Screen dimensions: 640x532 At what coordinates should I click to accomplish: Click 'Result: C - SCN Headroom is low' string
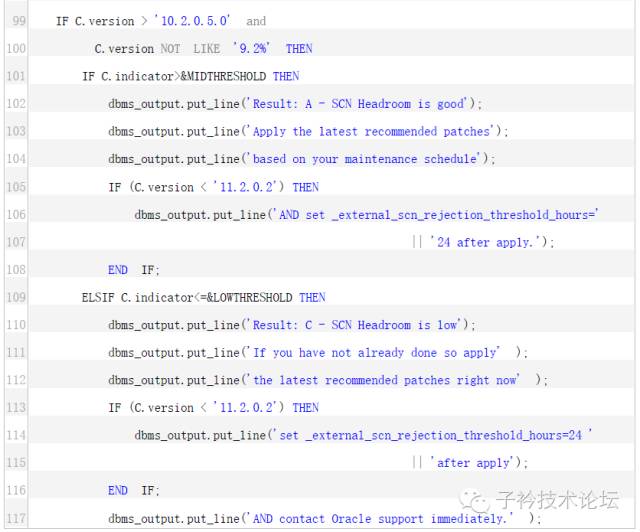[x=354, y=325]
